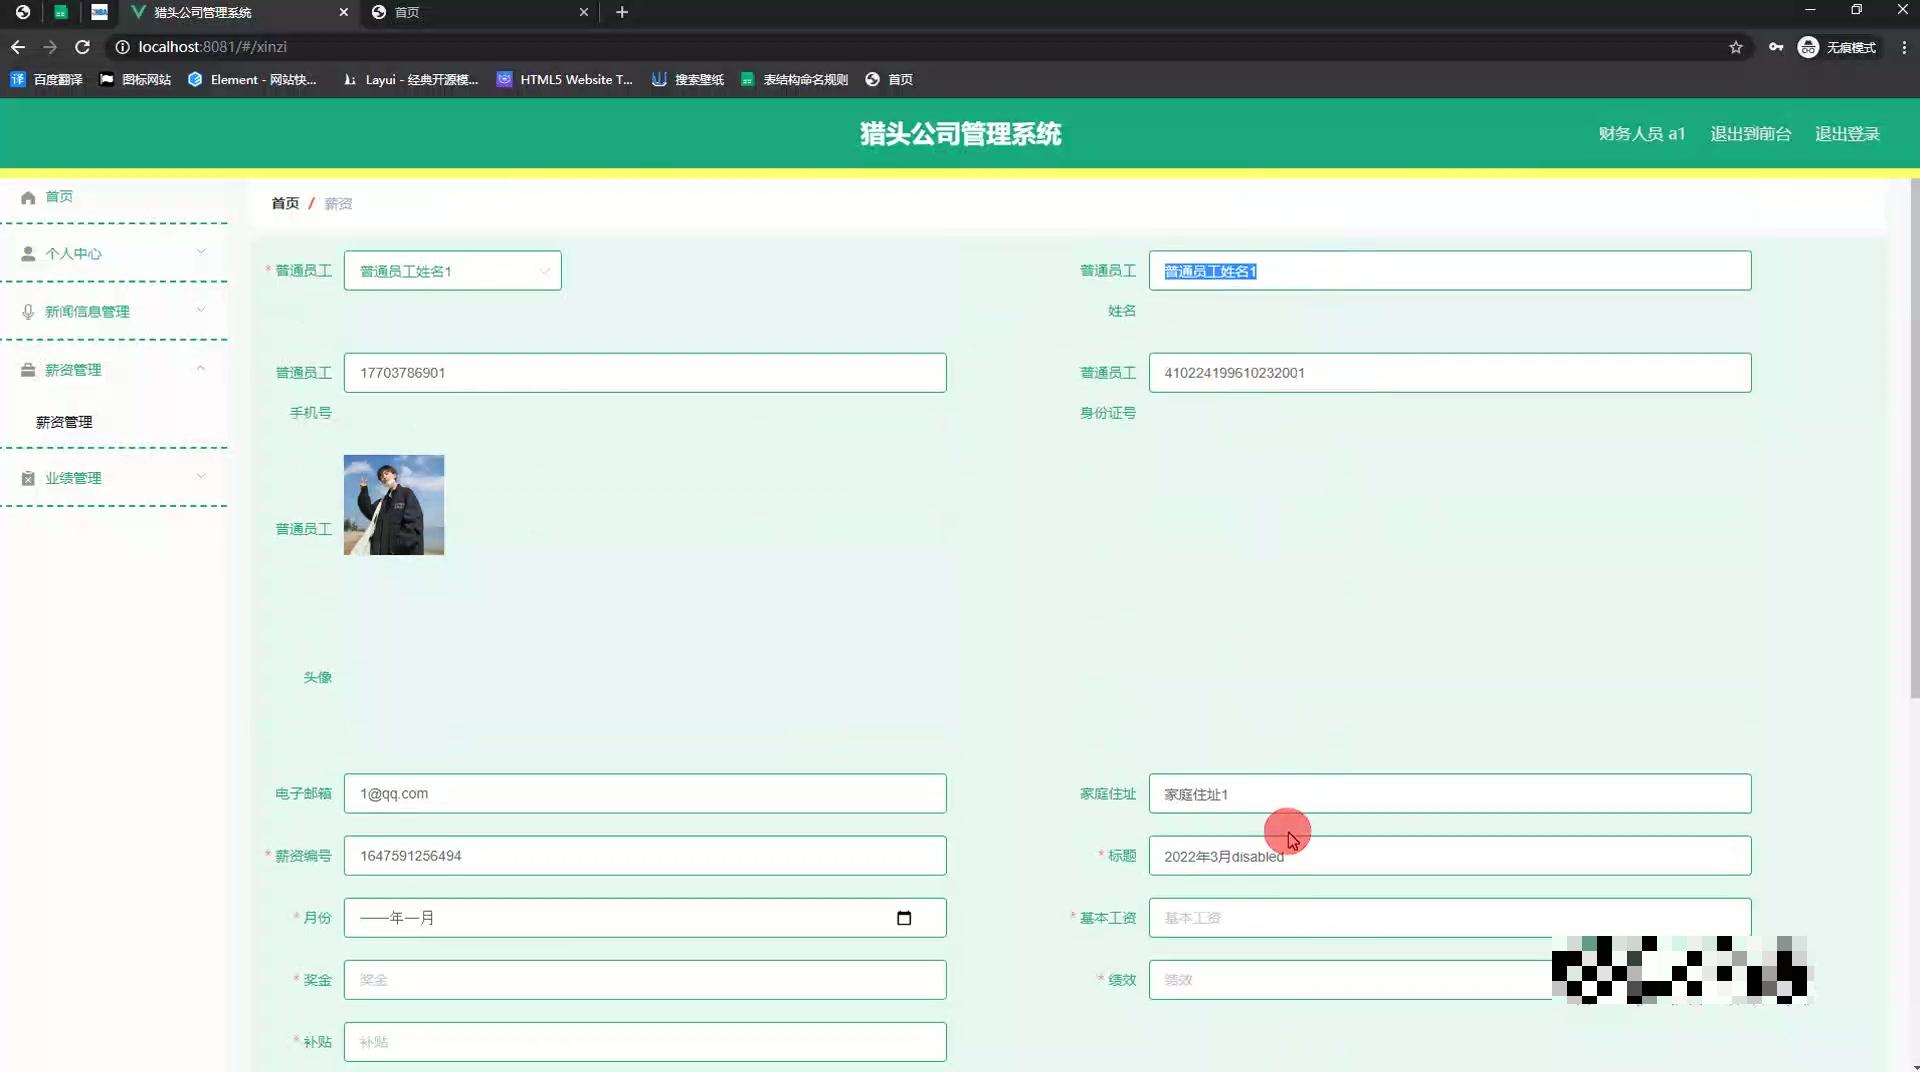Open the 首页 bookmark in bookmarks bar

[889, 79]
